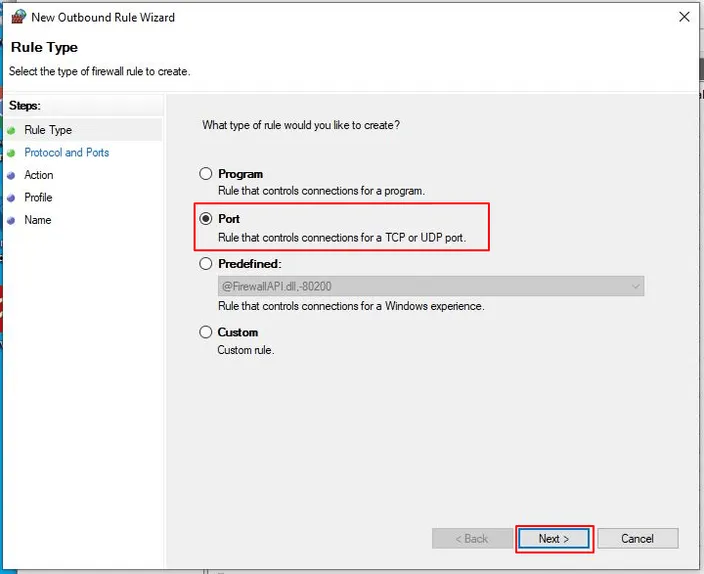The image size is (704, 574).
Task: Click the green bullet beside Rule Type
Action: point(11,131)
